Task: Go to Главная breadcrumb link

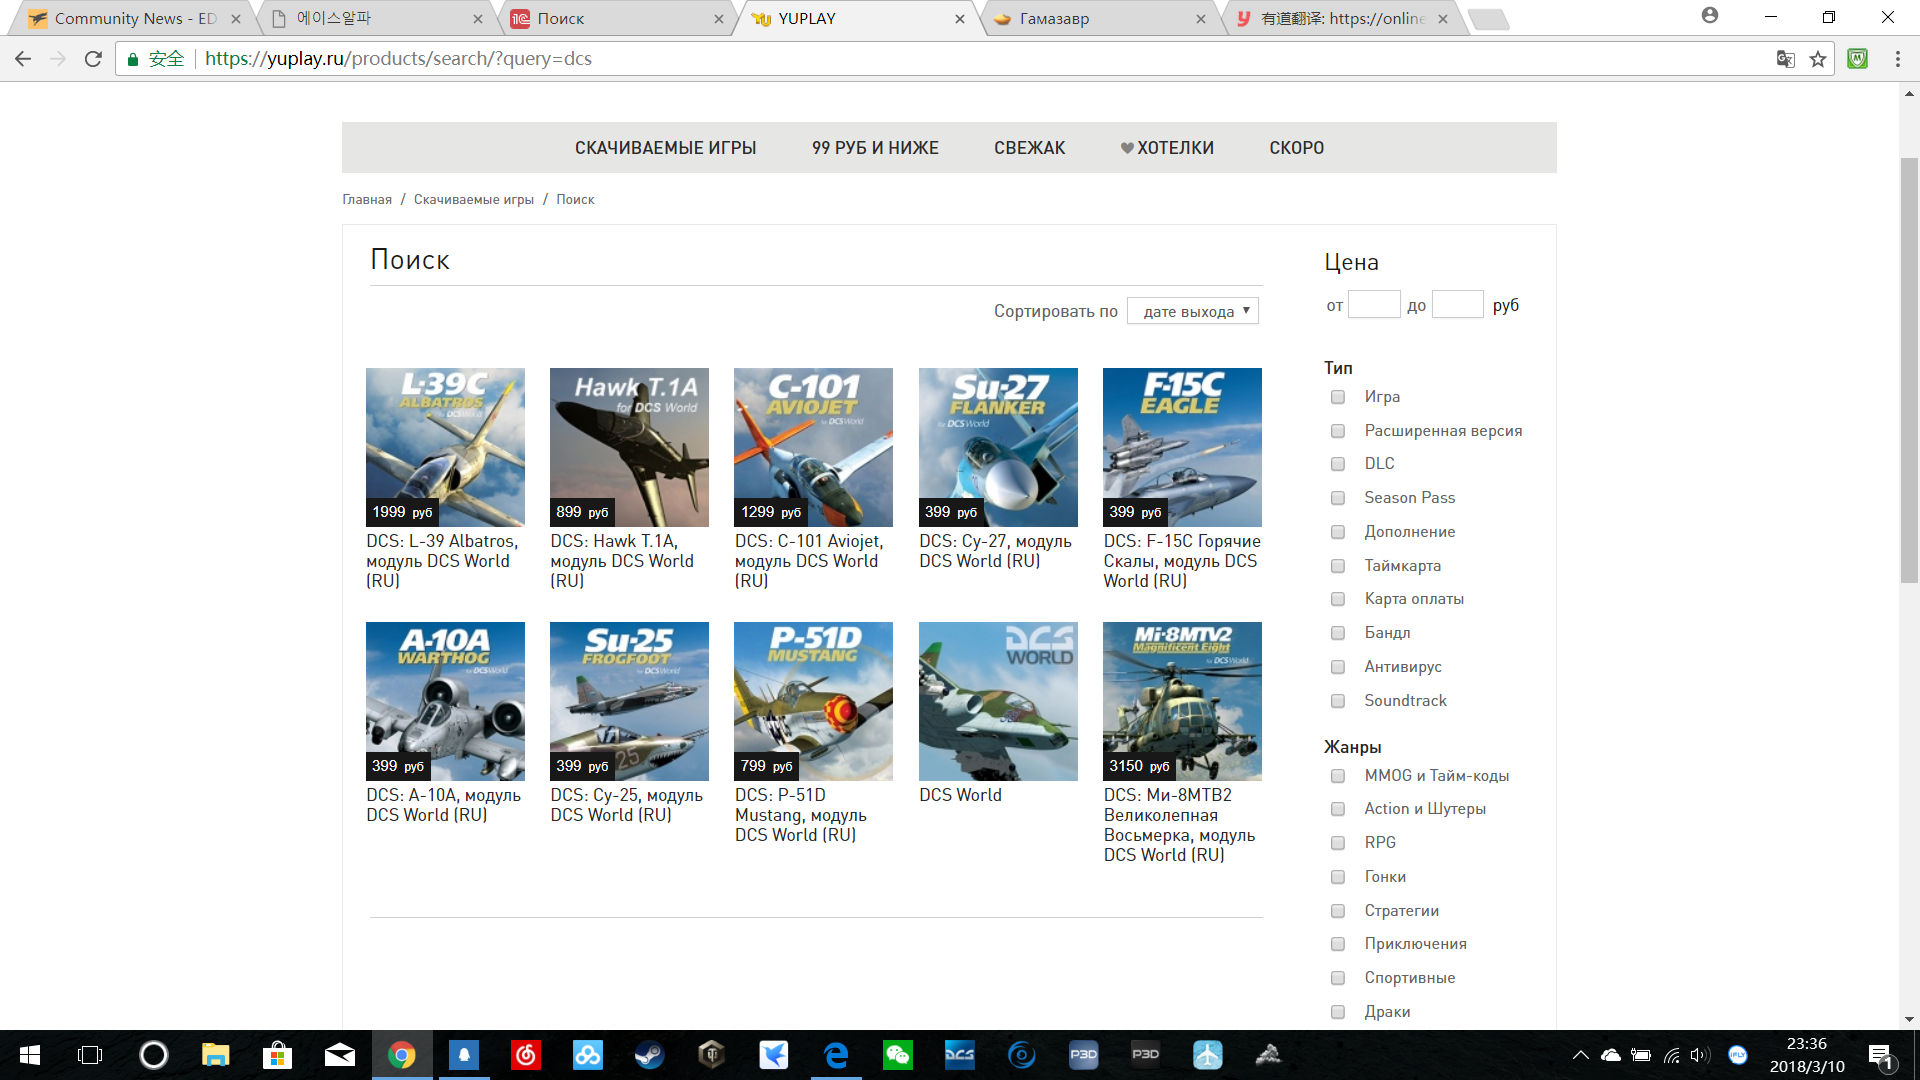Action: [367, 199]
